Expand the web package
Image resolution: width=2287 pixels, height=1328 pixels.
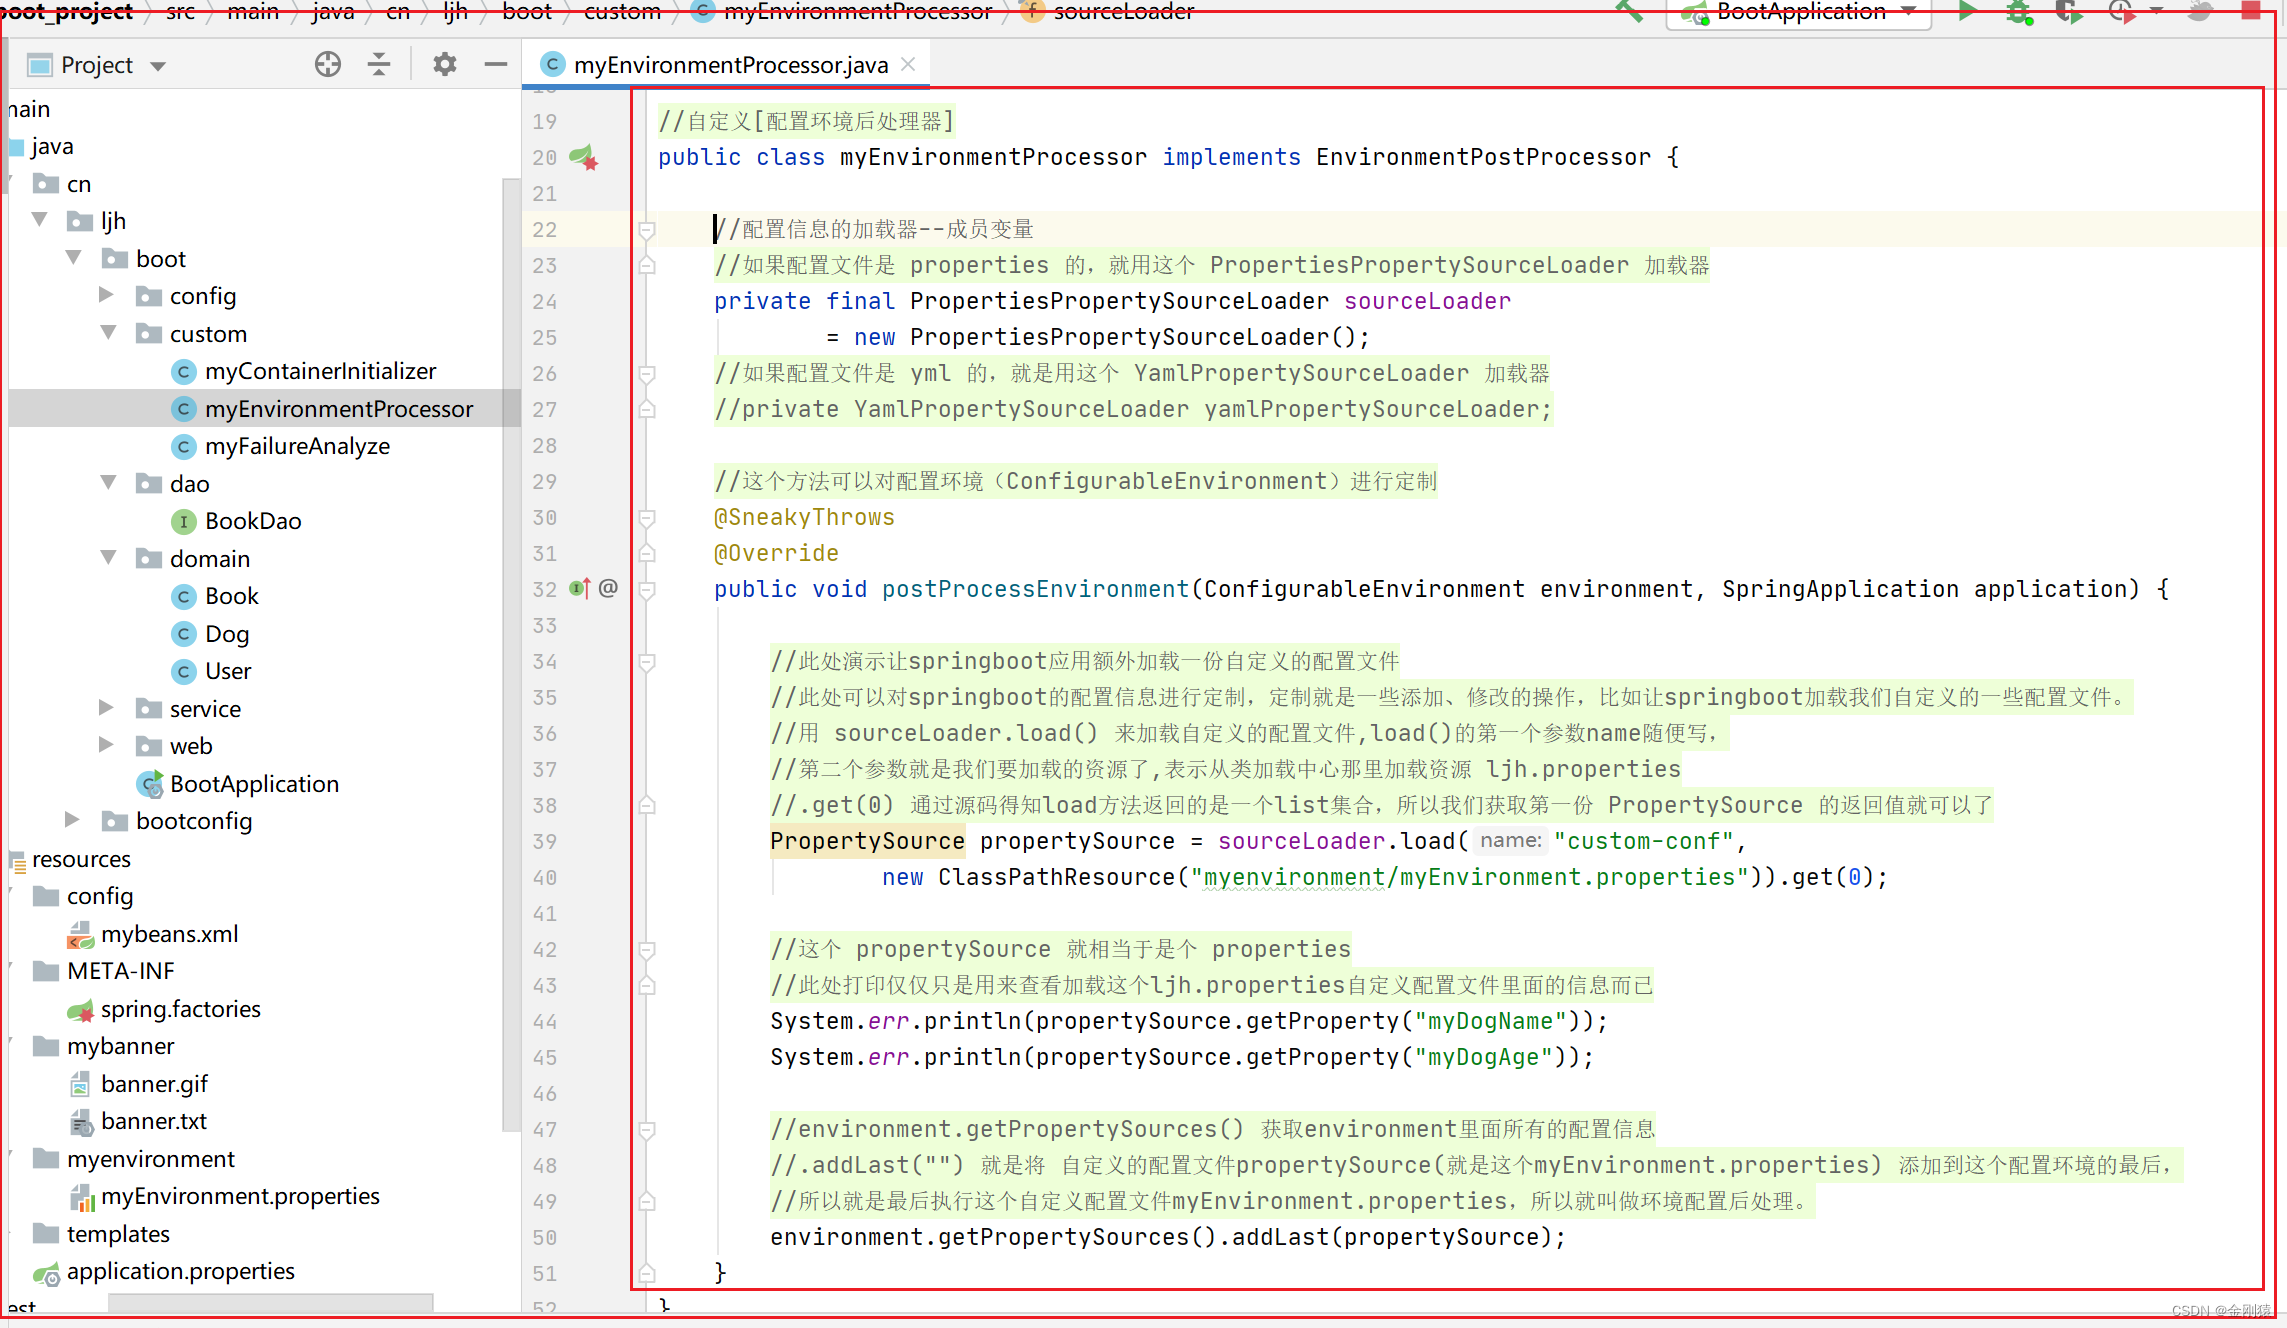pyautogui.click(x=107, y=745)
